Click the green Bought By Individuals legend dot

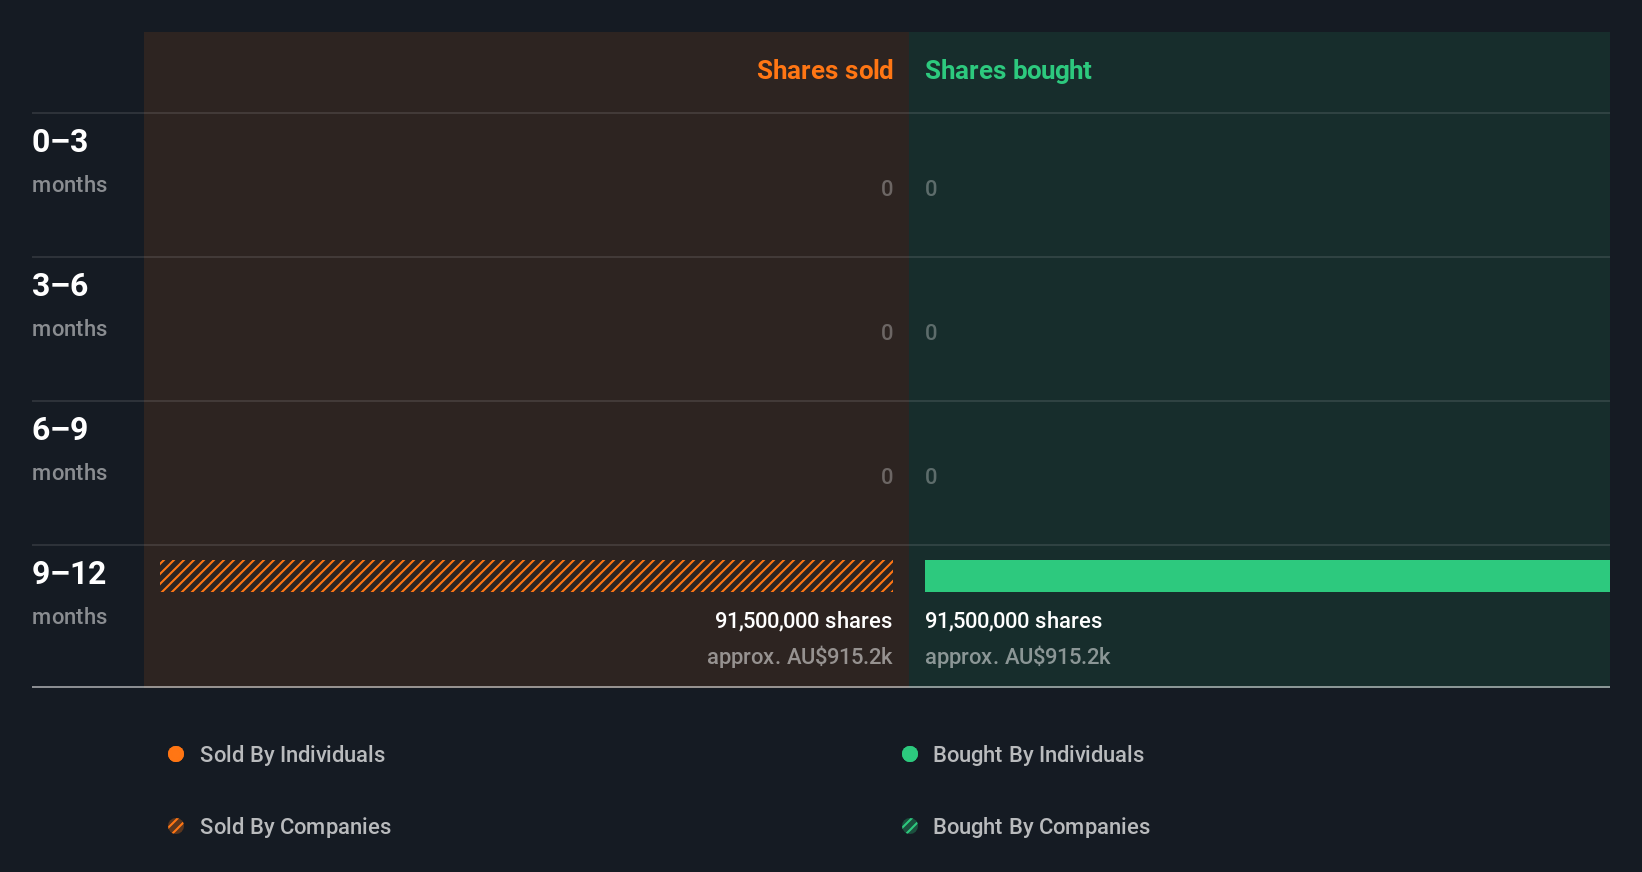[x=910, y=754]
